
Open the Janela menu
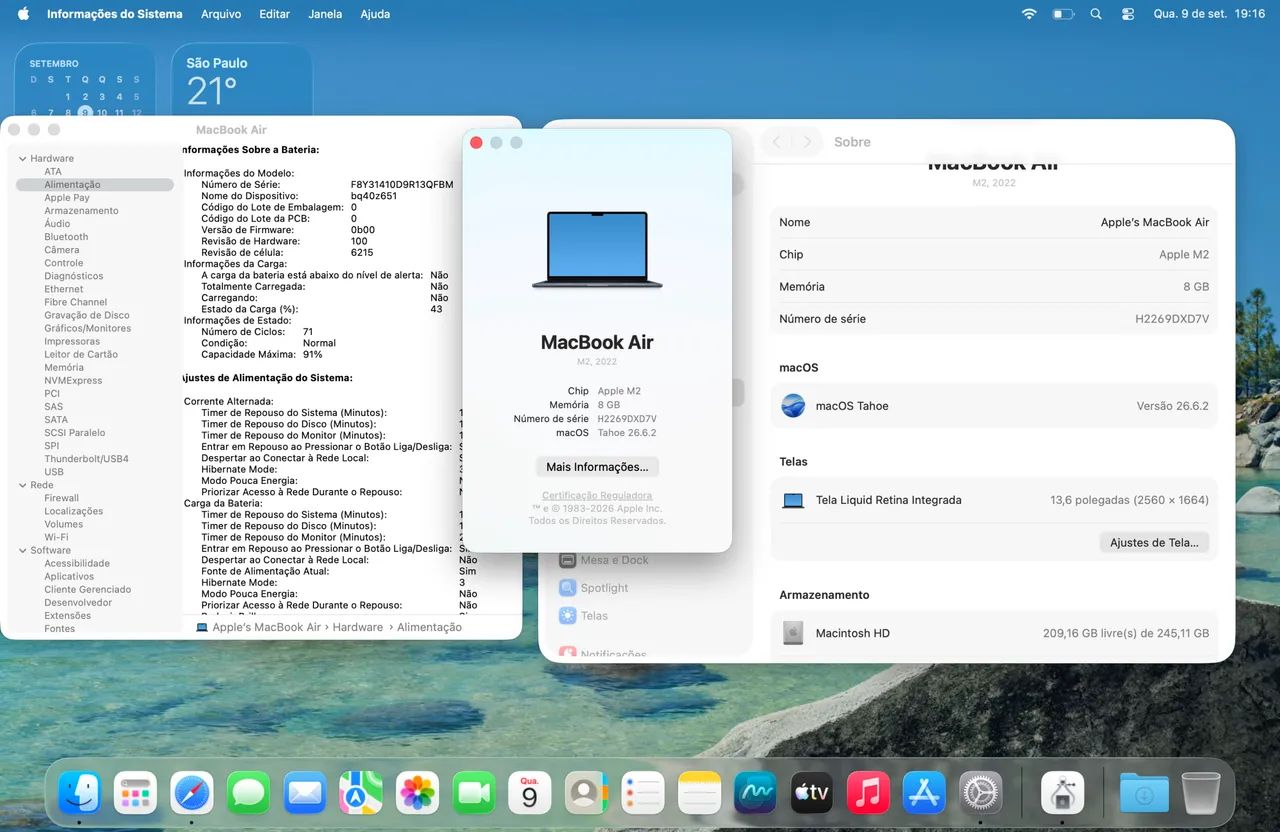[325, 14]
